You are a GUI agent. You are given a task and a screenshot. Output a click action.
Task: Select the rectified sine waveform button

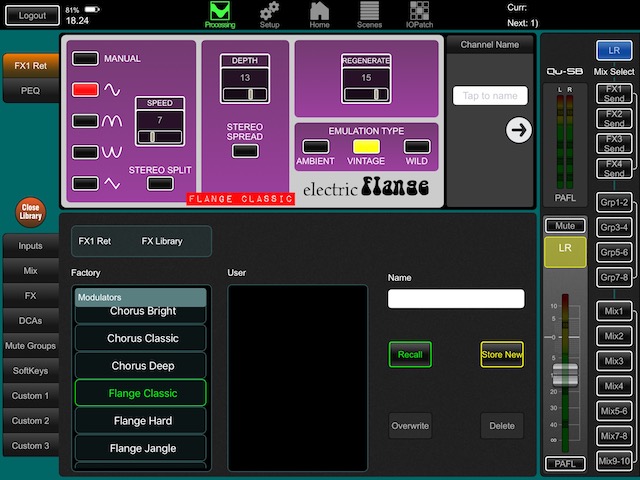pyautogui.click(x=85, y=121)
